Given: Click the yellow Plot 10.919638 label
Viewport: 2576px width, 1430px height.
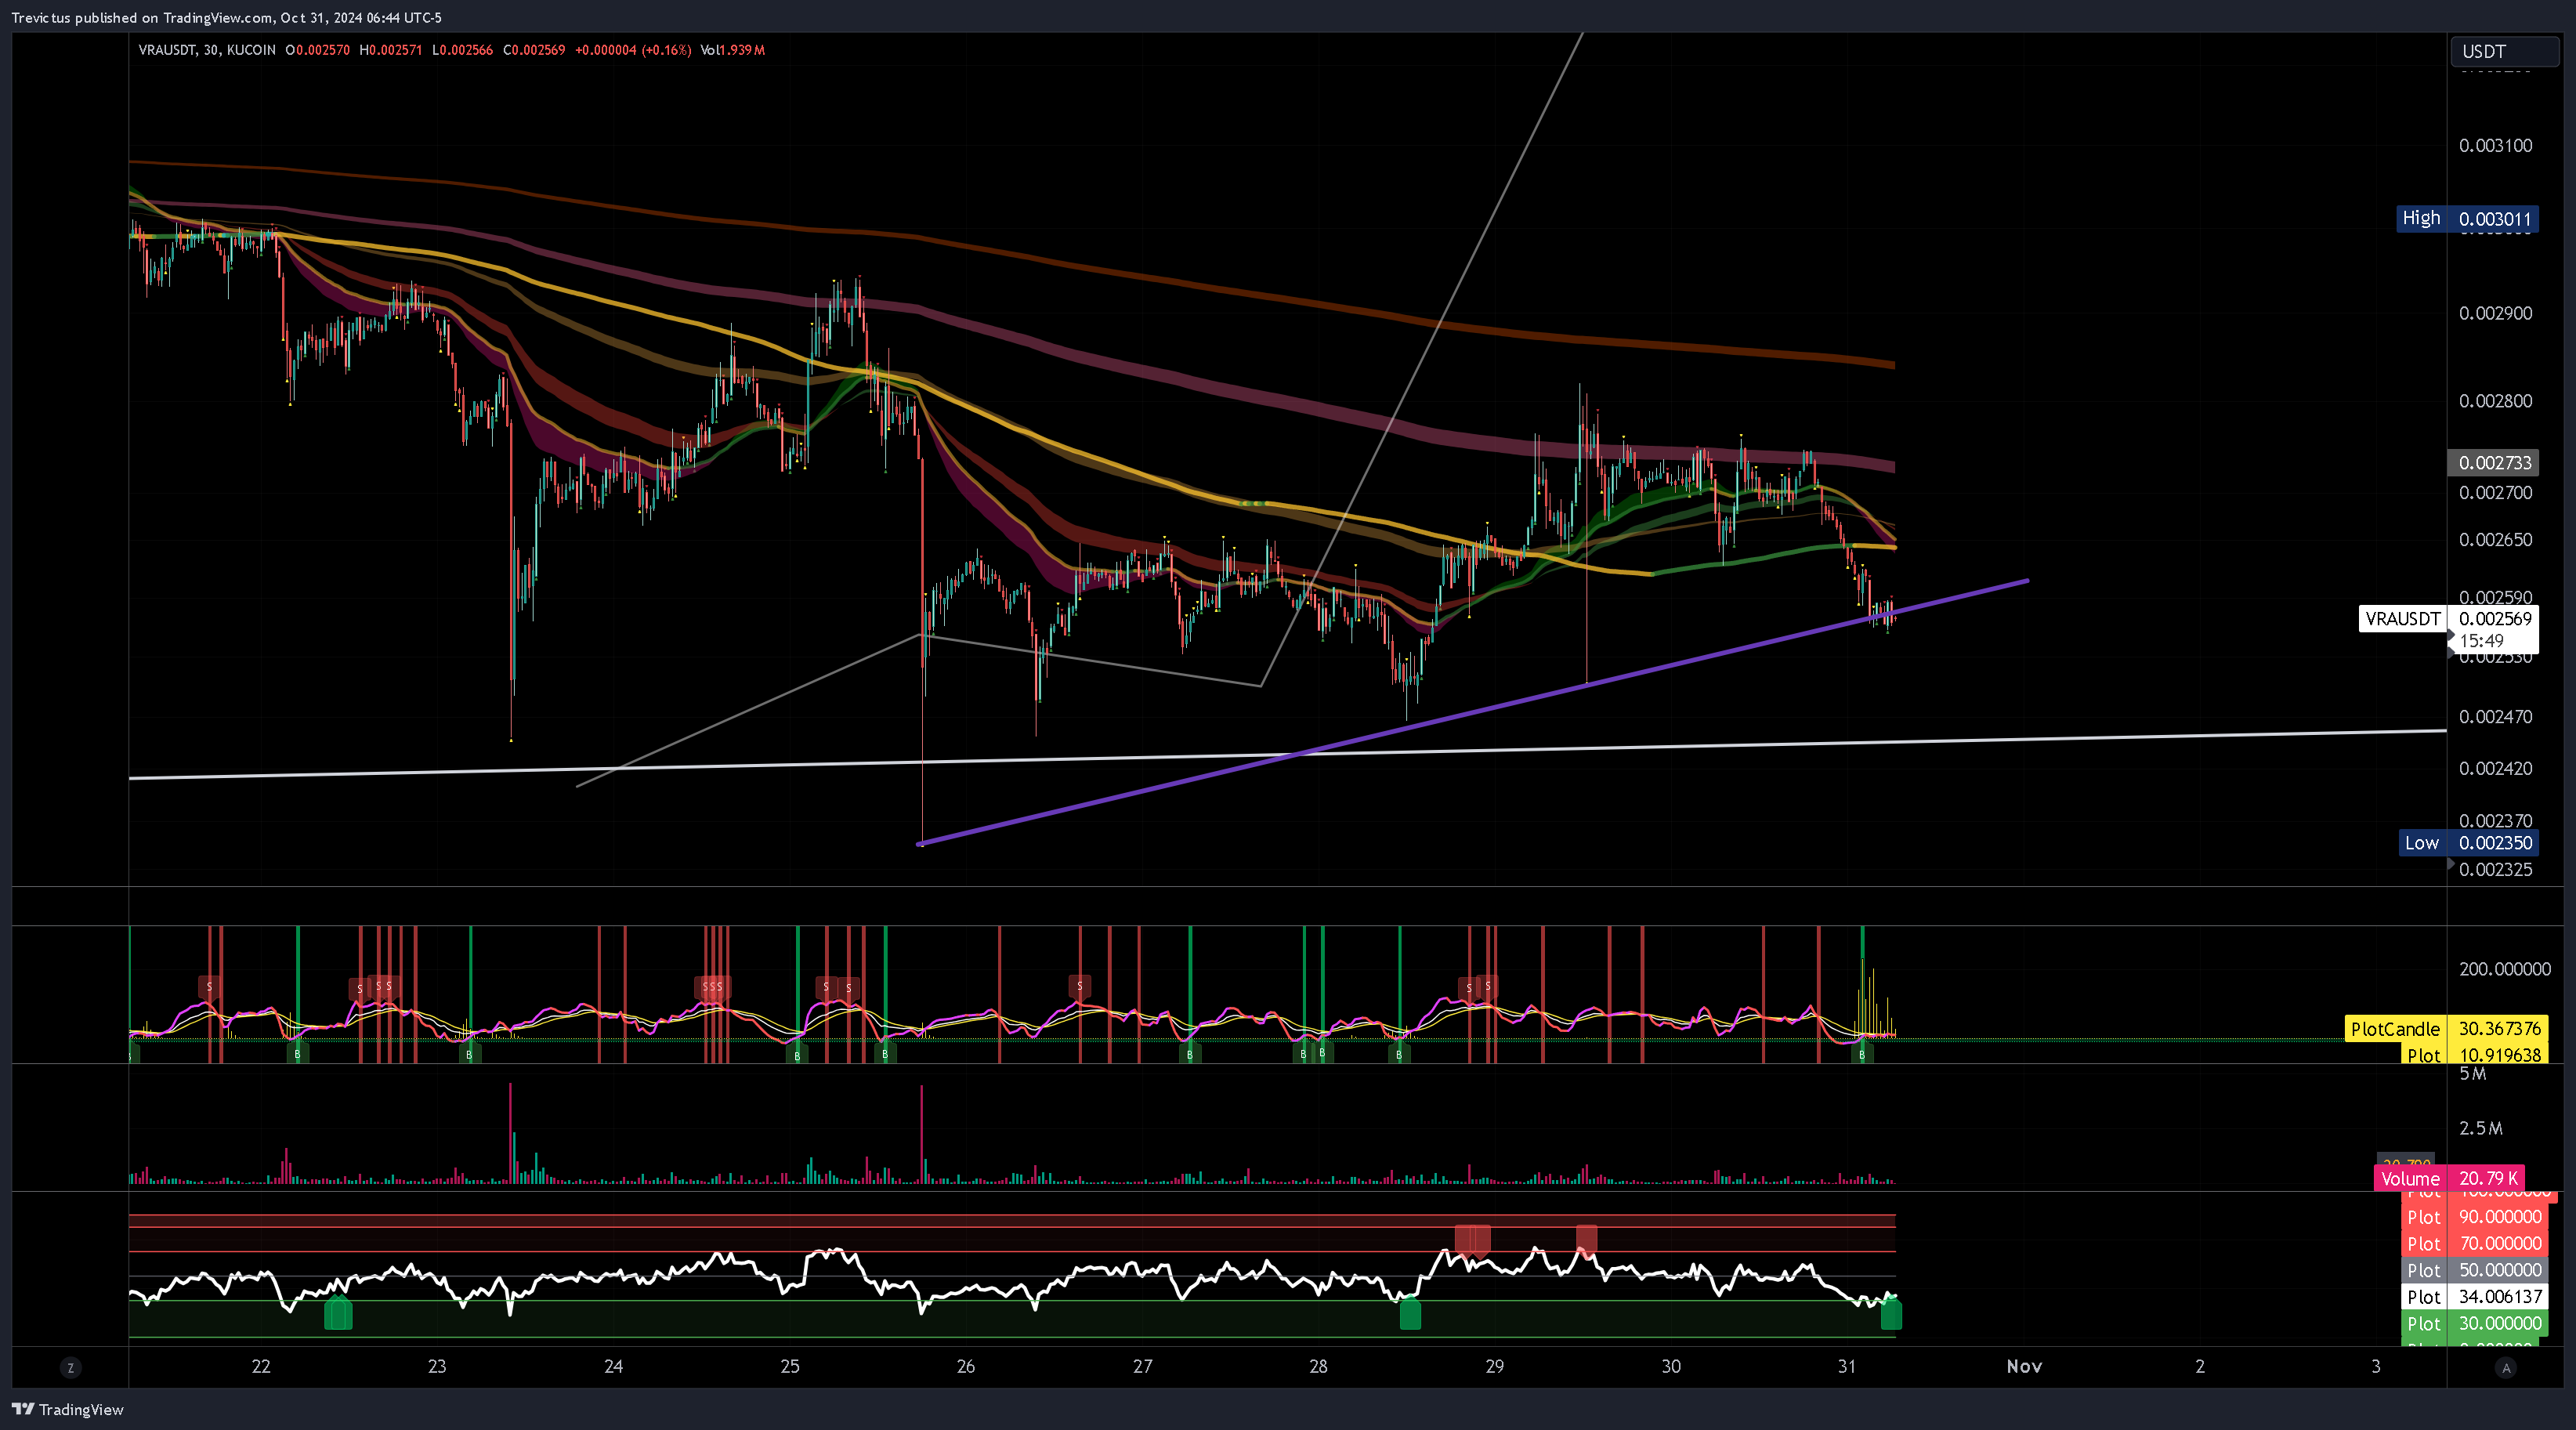Looking at the screenshot, I should [2474, 1054].
